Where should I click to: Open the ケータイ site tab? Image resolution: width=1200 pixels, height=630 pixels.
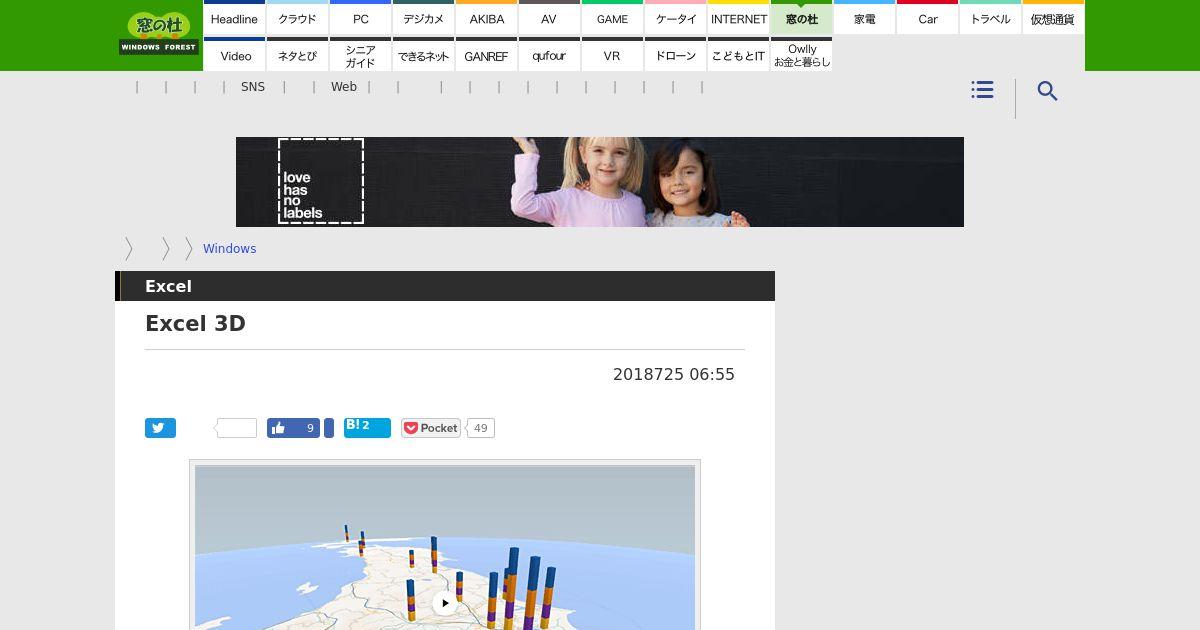pyautogui.click(x=675, y=18)
